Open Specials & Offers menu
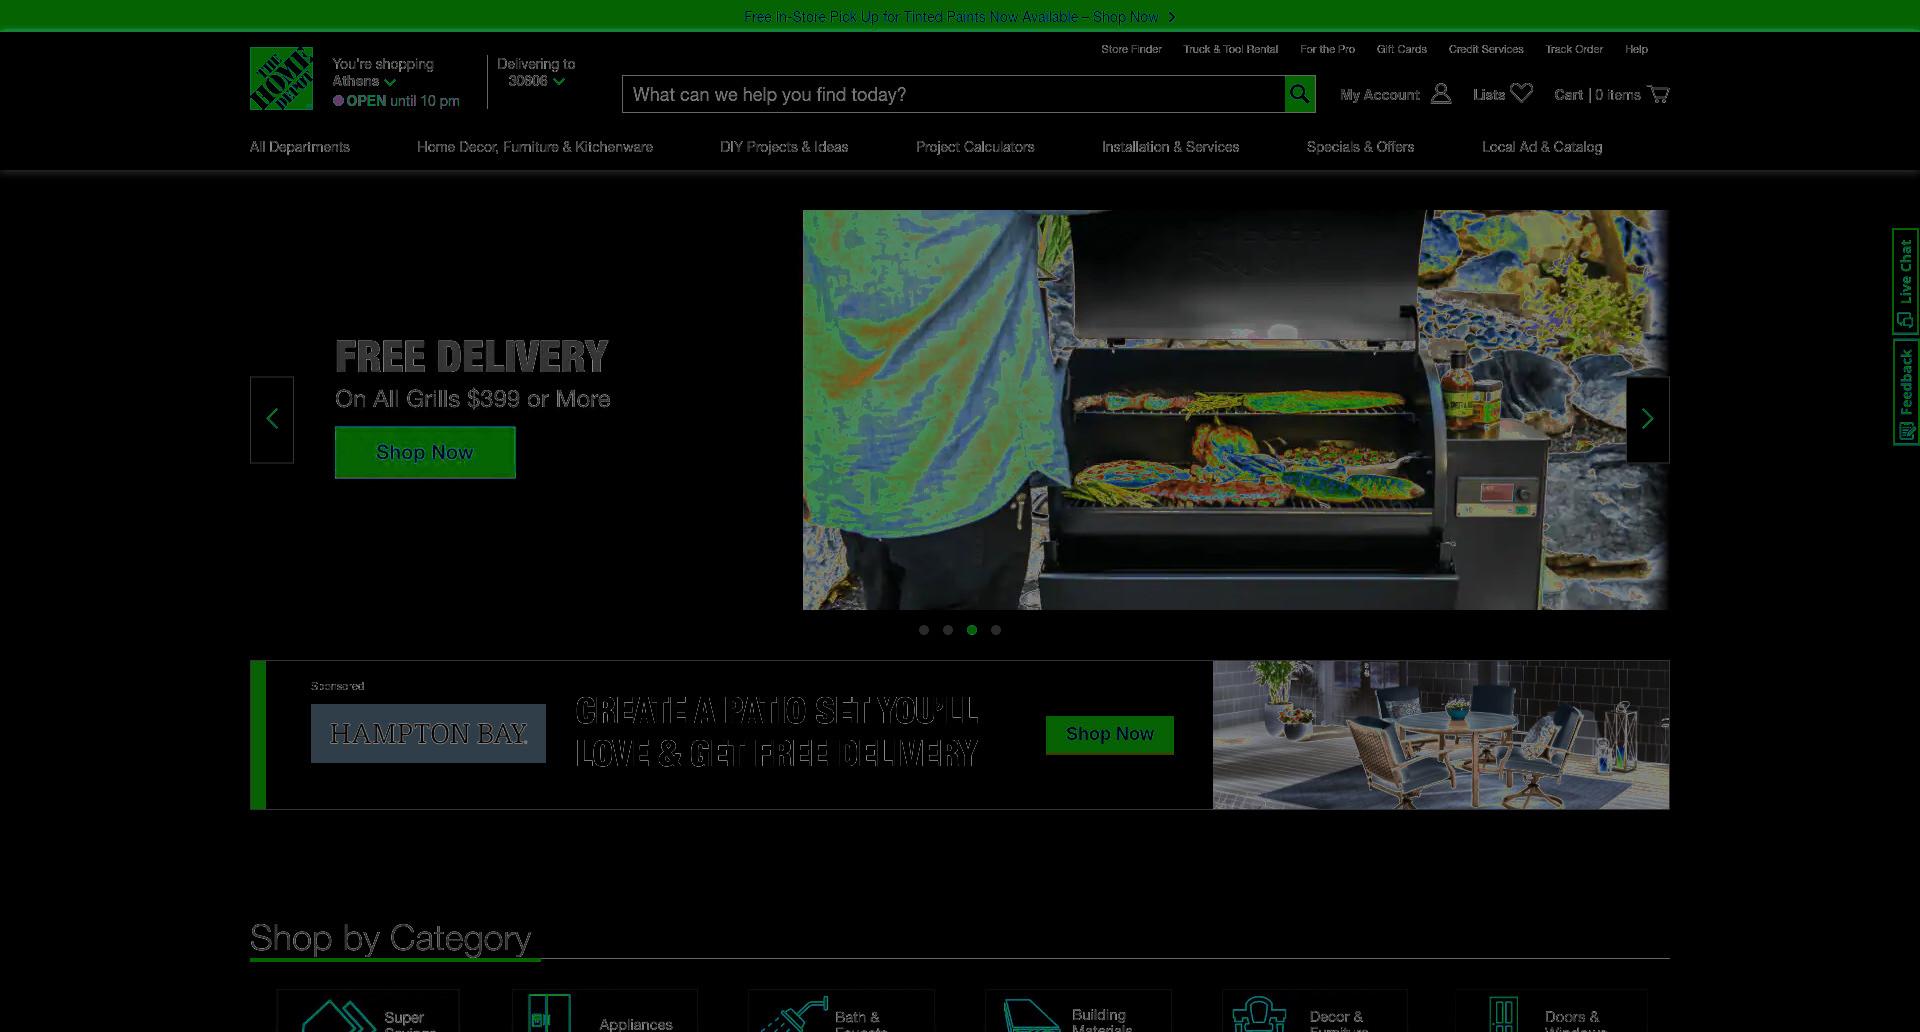1920x1032 pixels. pyautogui.click(x=1360, y=147)
